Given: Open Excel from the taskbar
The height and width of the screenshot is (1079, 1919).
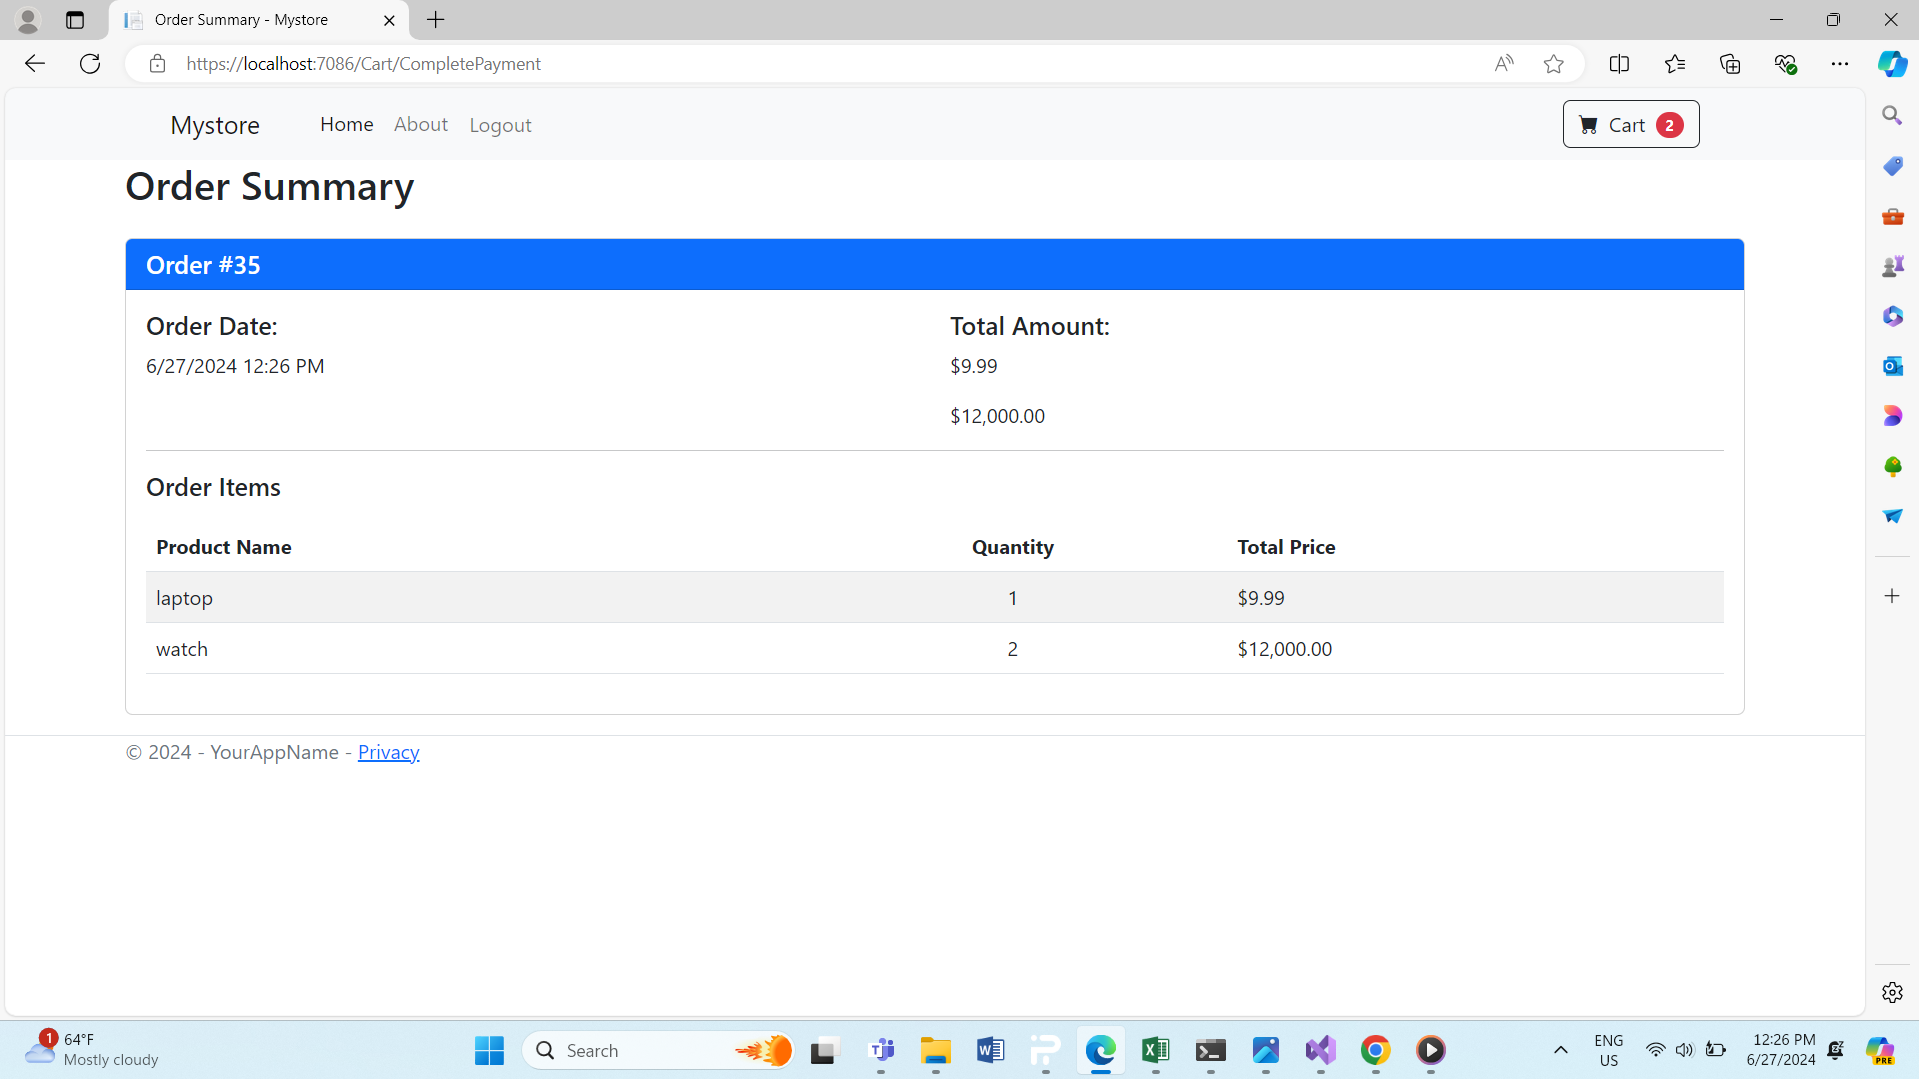Looking at the screenshot, I should pyautogui.click(x=1155, y=1050).
